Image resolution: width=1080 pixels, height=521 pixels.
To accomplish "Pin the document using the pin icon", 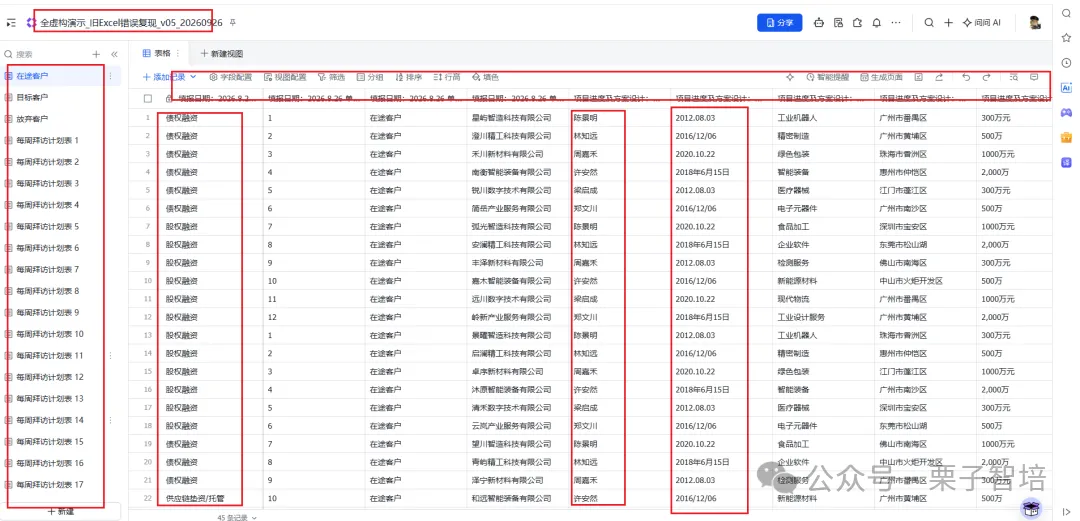I will click(233, 23).
